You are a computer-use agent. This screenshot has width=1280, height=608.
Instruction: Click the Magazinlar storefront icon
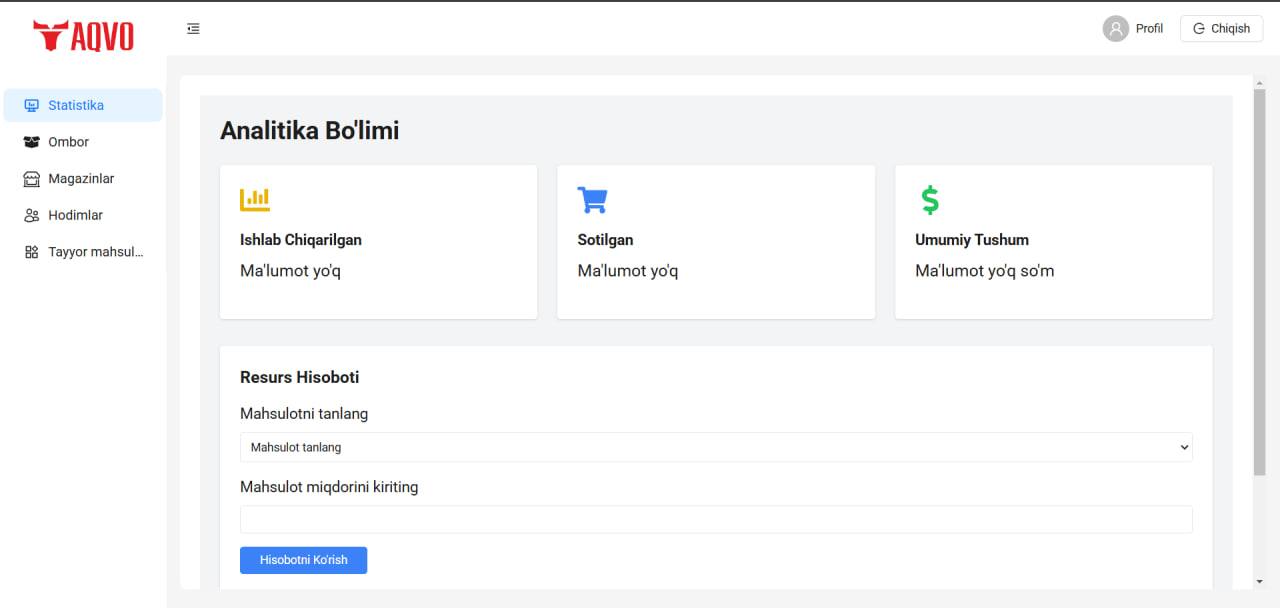click(x=31, y=178)
